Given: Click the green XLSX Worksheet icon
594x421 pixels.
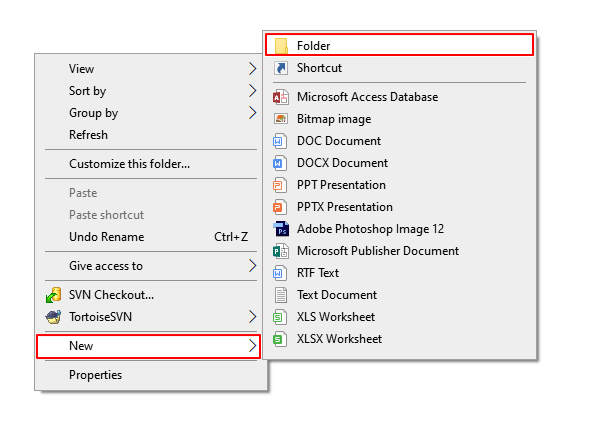Looking at the screenshot, I should 280,339.
